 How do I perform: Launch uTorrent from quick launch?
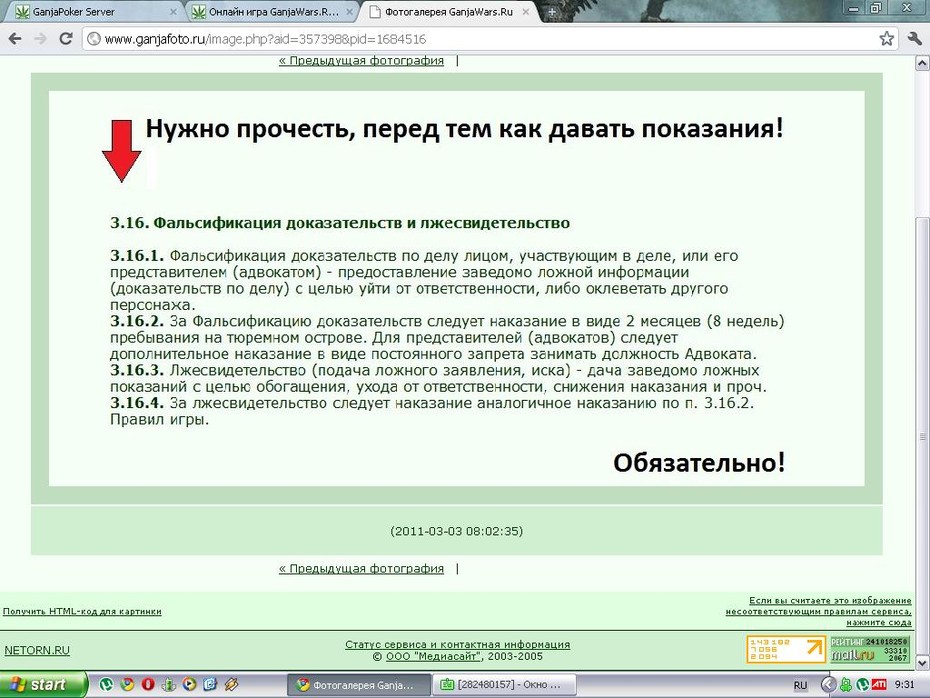pos(106,685)
